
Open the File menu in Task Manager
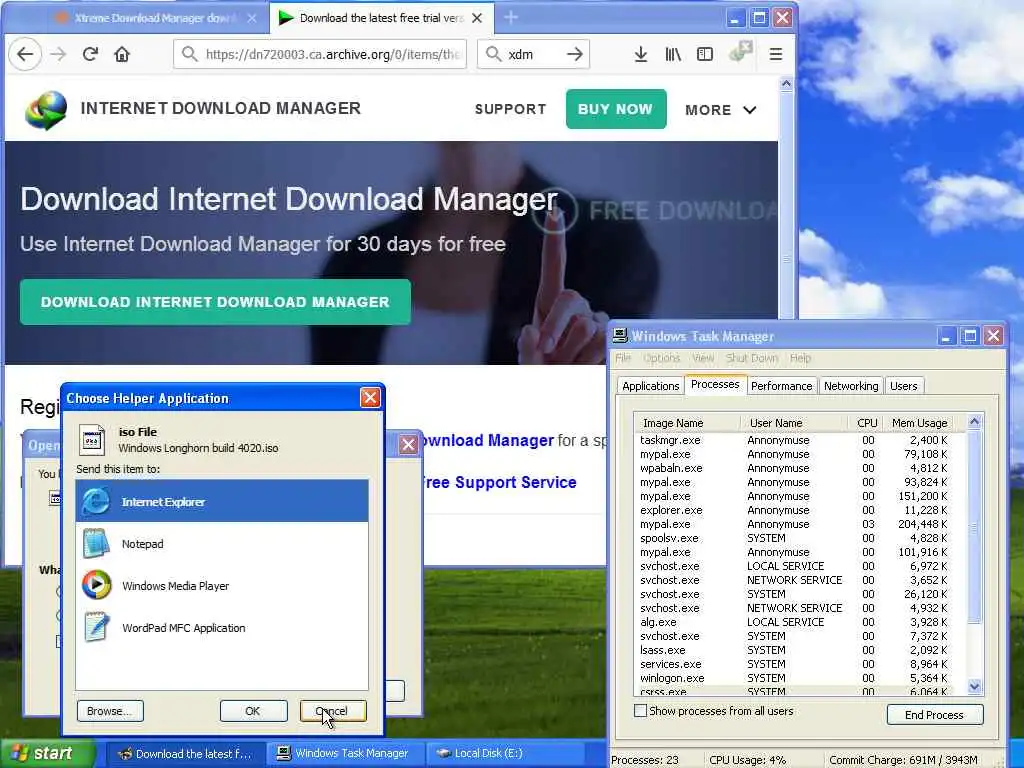[623, 358]
